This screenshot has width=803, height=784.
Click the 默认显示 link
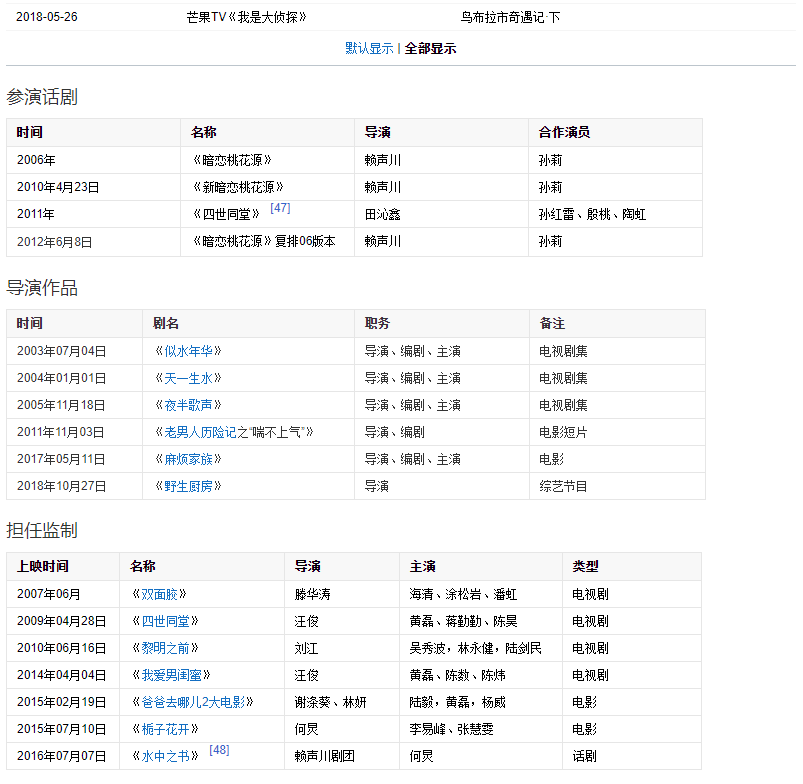click(x=369, y=48)
